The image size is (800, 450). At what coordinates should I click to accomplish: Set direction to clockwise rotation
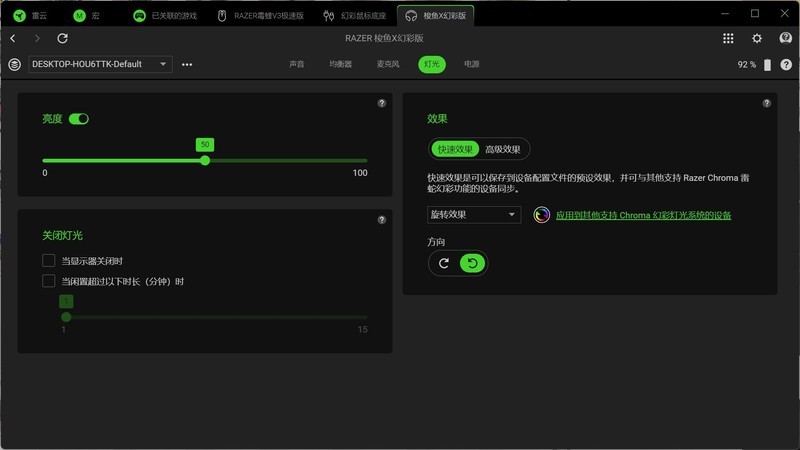click(444, 263)
